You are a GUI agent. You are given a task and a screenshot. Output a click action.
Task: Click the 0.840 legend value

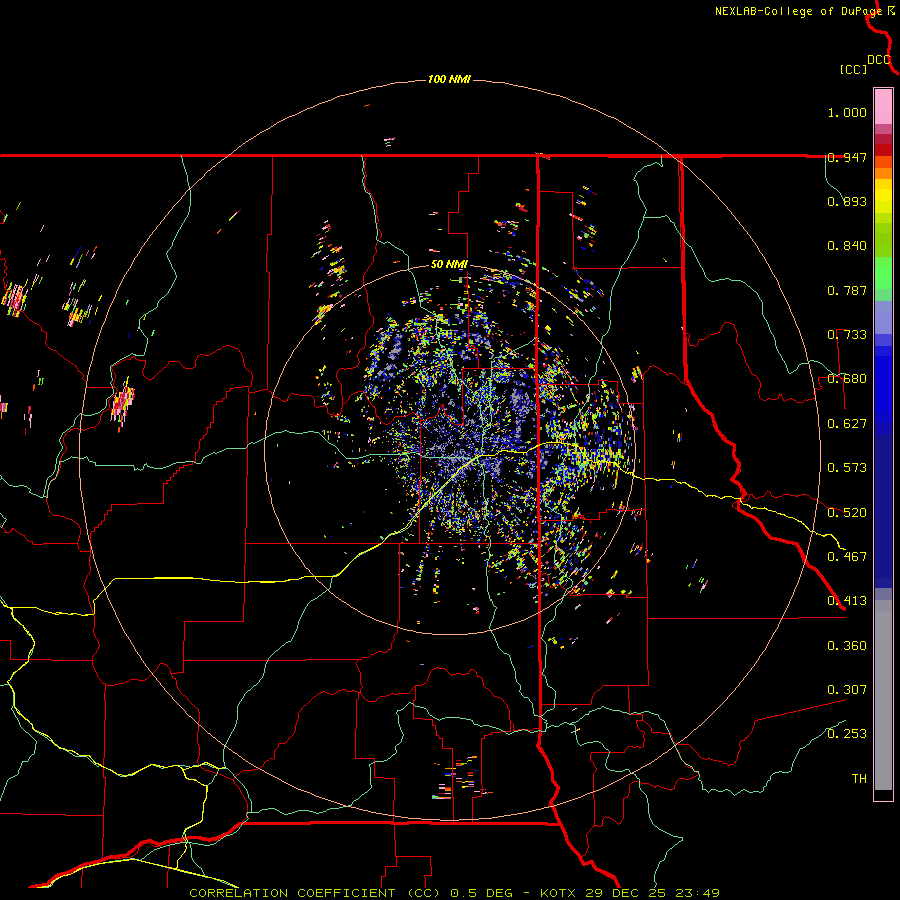(847, 246)
